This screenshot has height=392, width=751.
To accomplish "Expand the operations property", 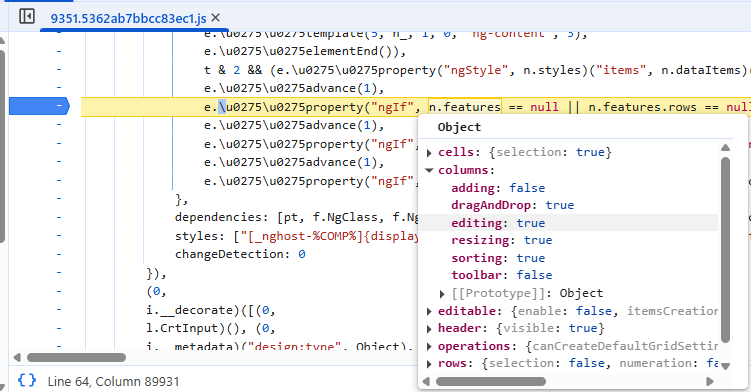I will 429,346.
